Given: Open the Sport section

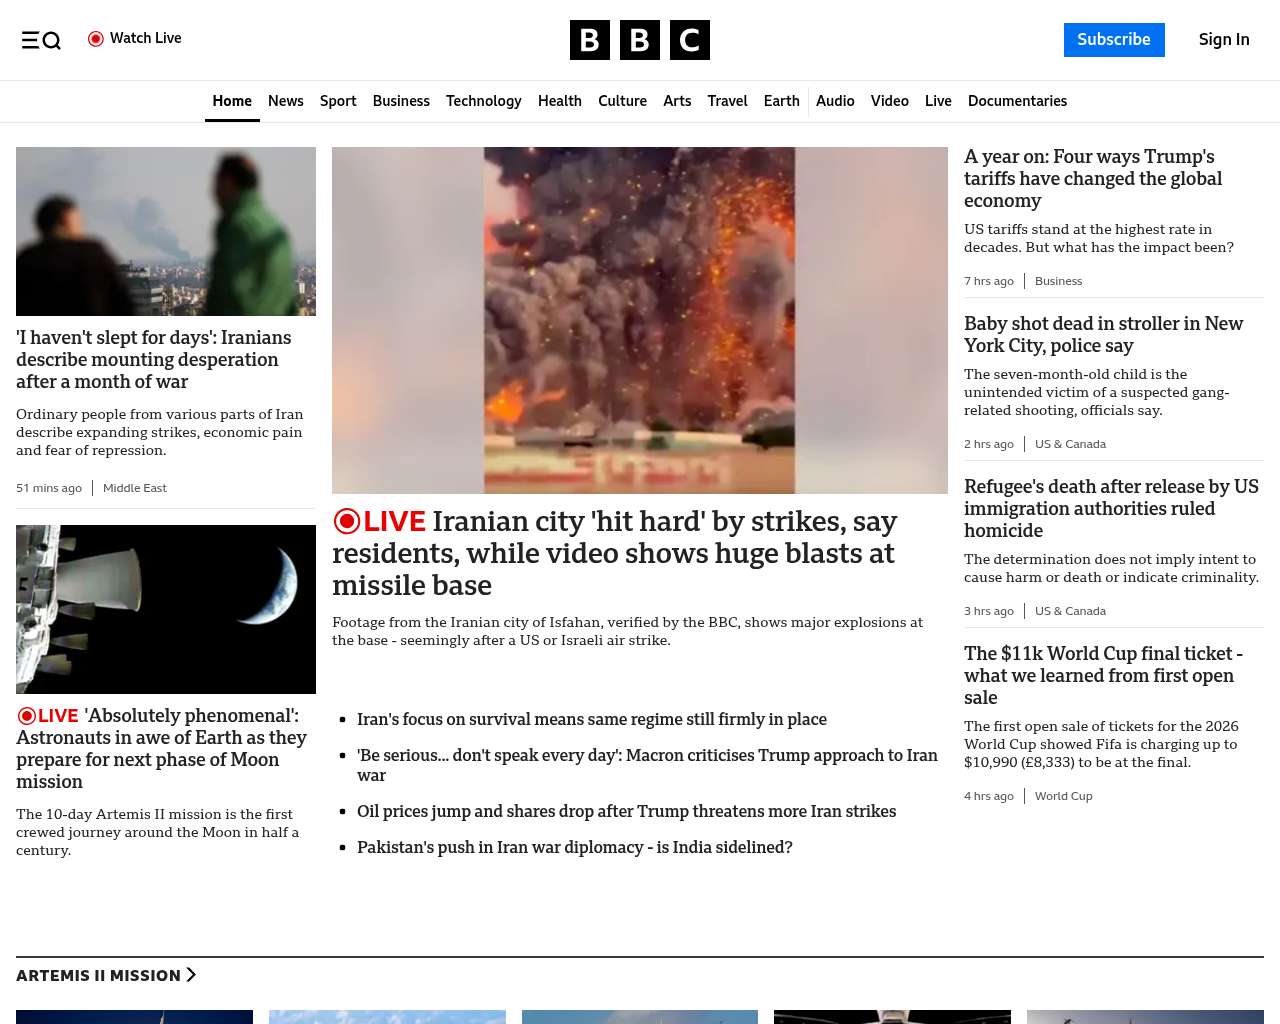Looking at the screenshot, I should 338,101.
